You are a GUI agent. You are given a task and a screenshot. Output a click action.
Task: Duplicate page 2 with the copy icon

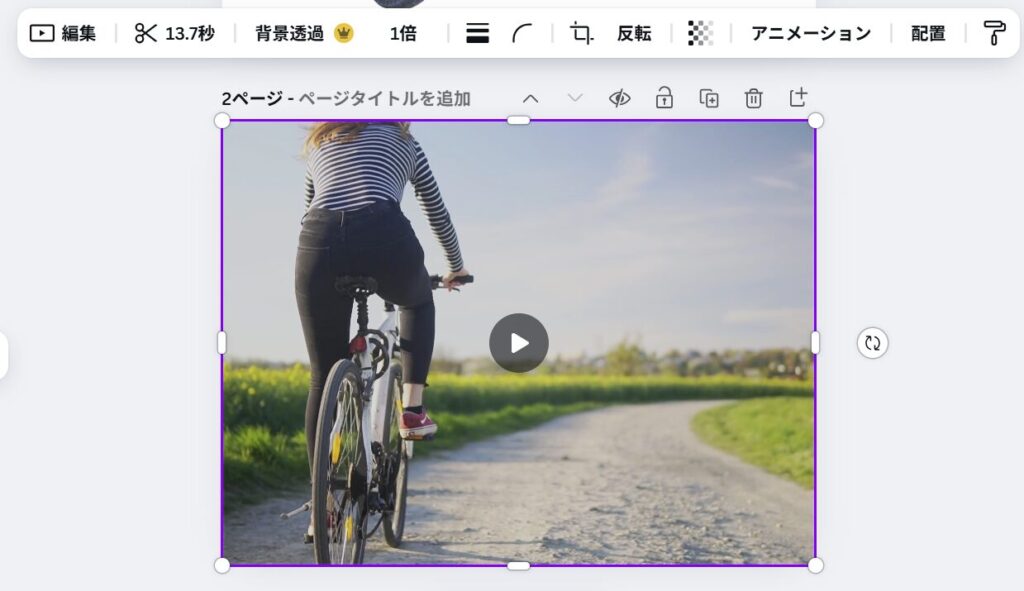coord(709,98)
